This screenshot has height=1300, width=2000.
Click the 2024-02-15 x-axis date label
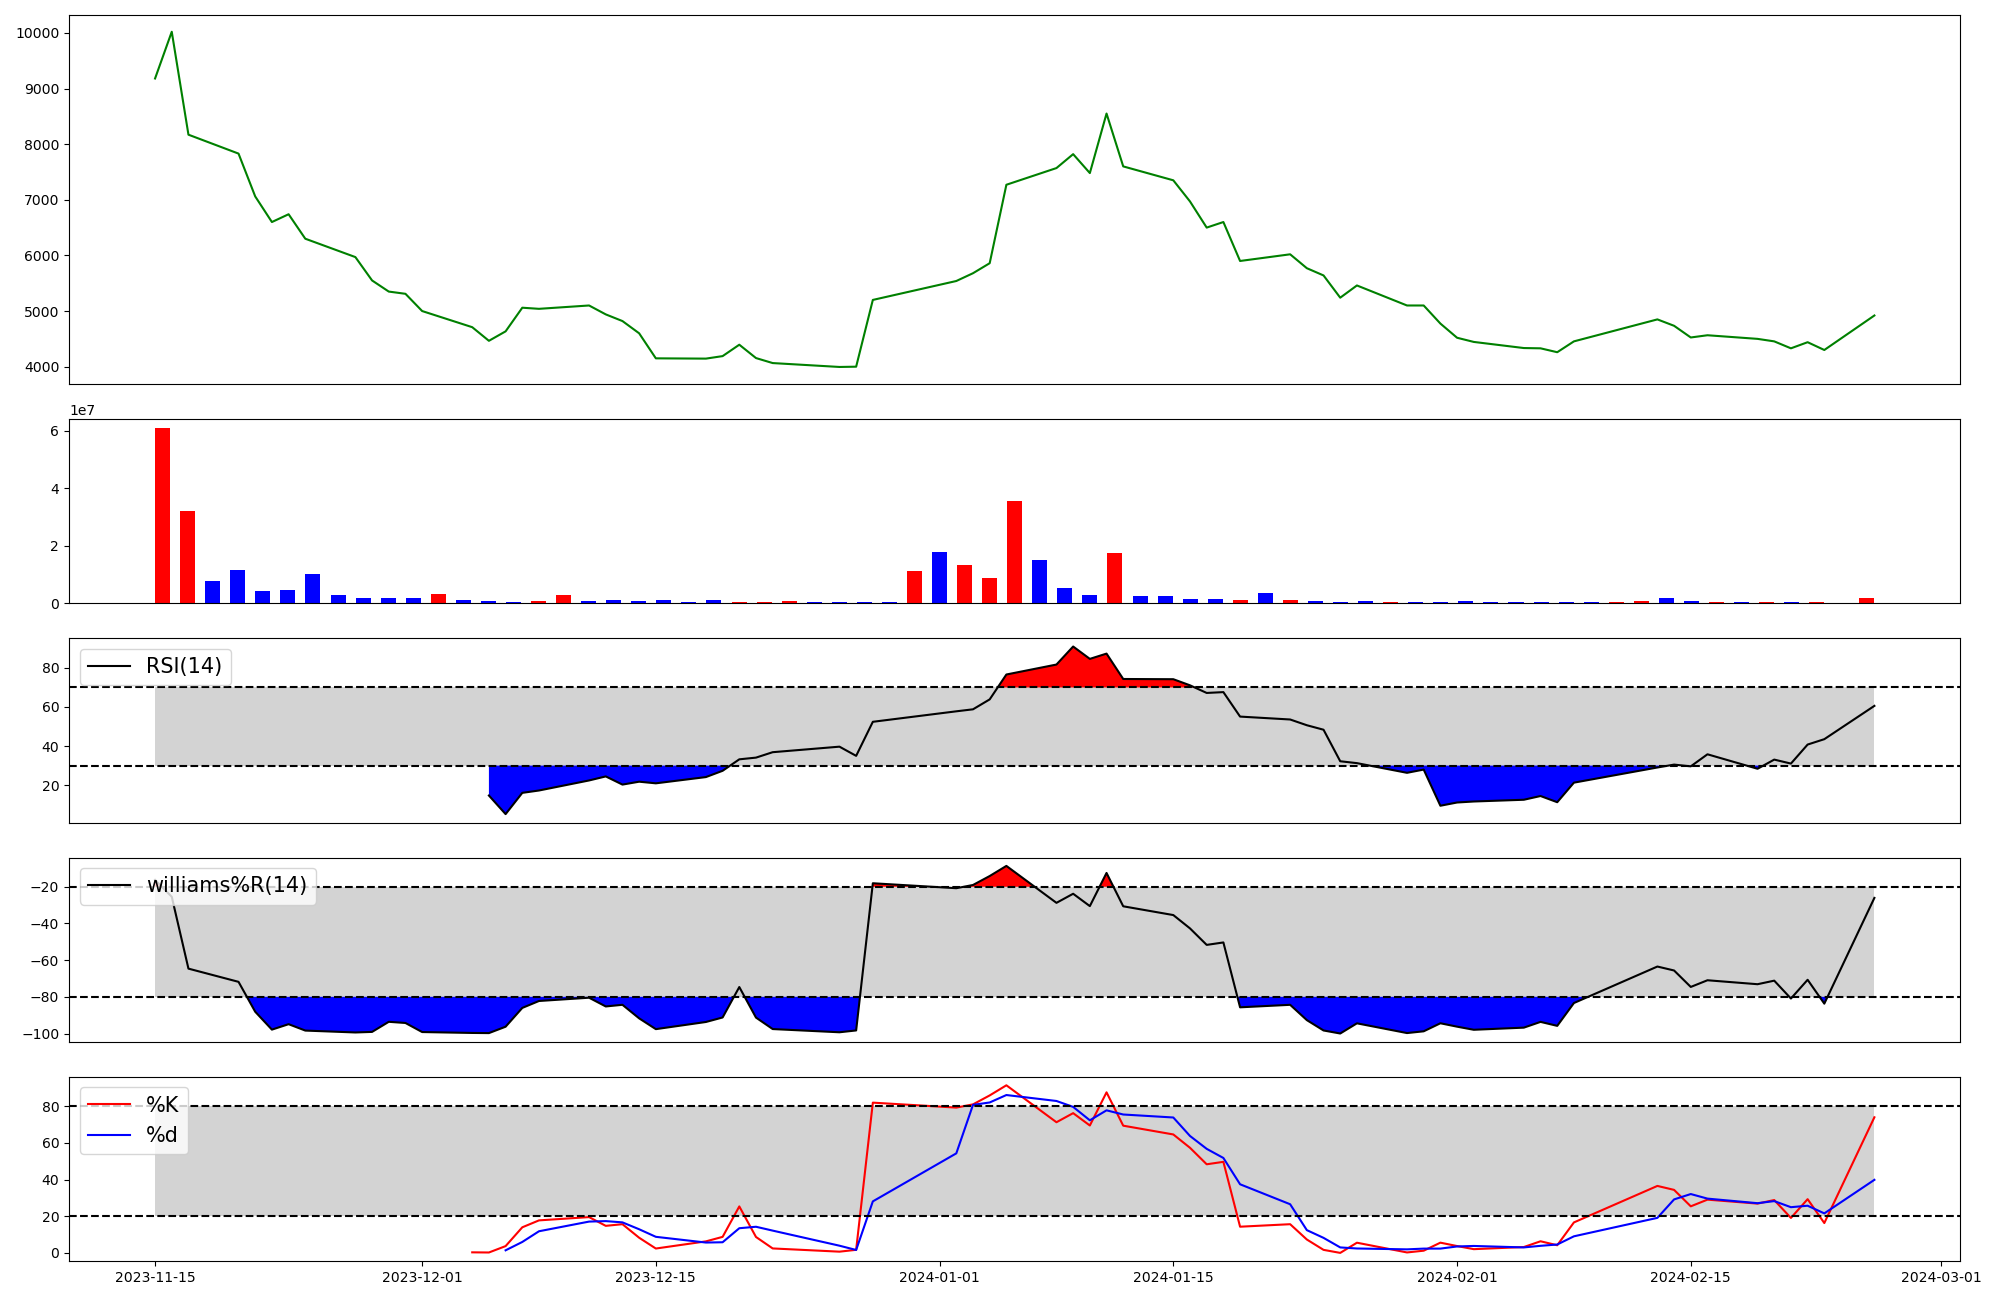(x=1690, y=1277)
